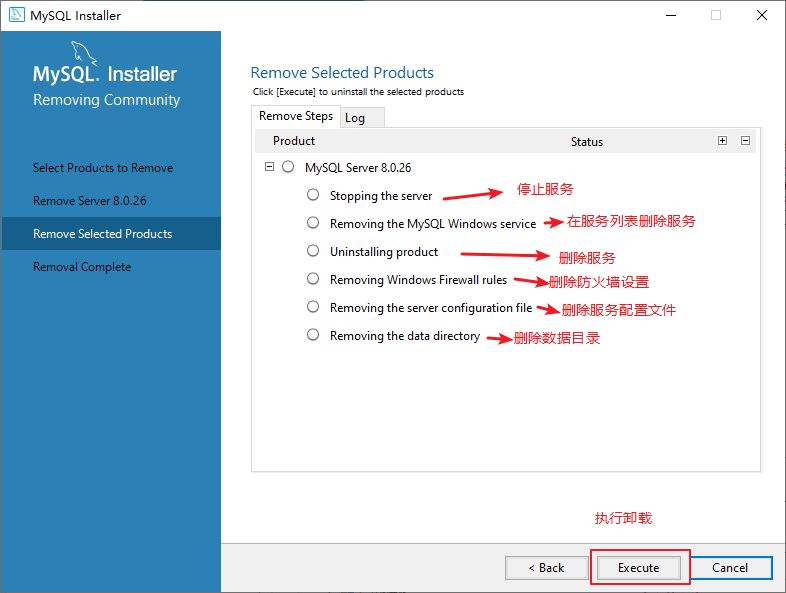The height and width of the screenshot is (593, 786).
Task: Minimize the MySQL Installer window
Action: [671, 15]
